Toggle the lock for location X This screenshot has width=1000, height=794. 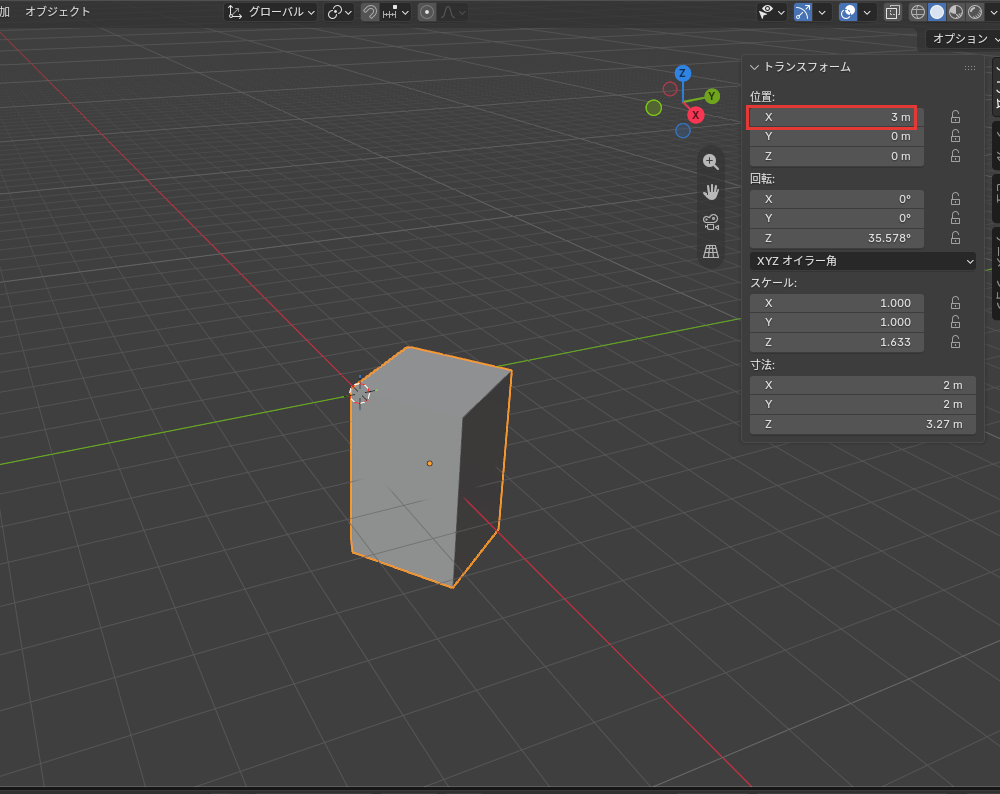pyautogui.click(x=955, y=117)
